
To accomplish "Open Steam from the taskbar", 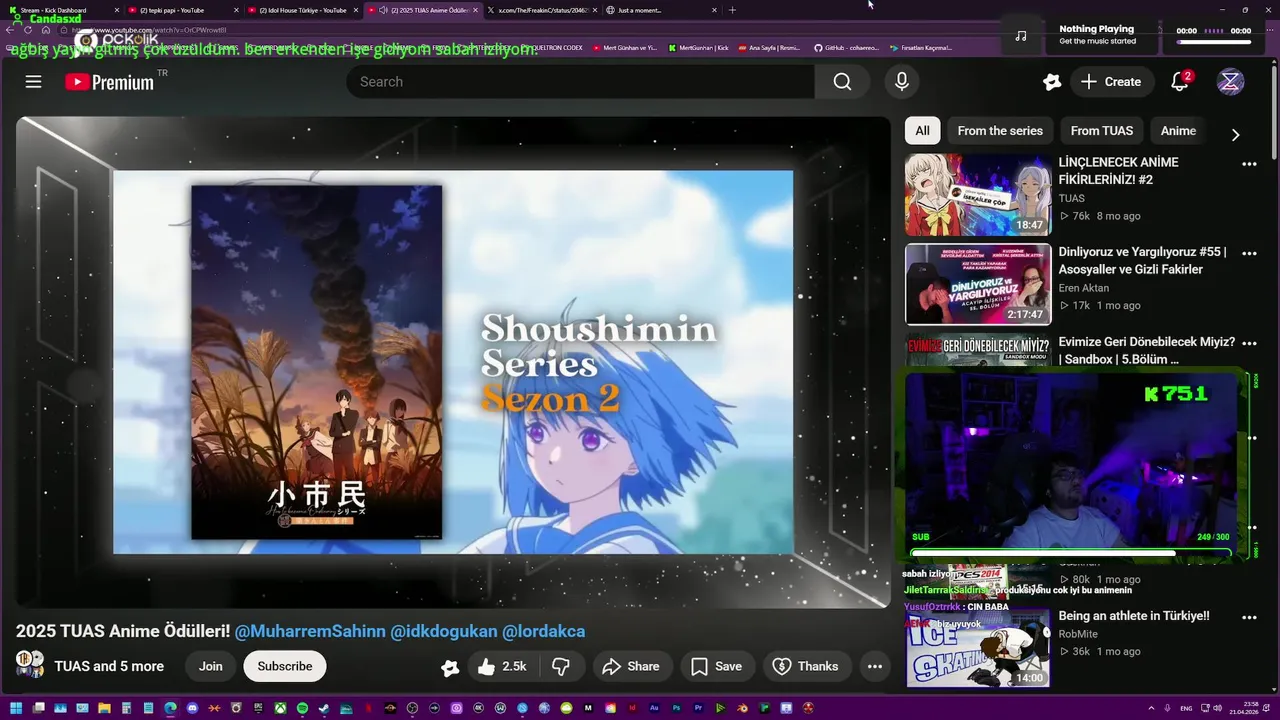I will point(324,708).
